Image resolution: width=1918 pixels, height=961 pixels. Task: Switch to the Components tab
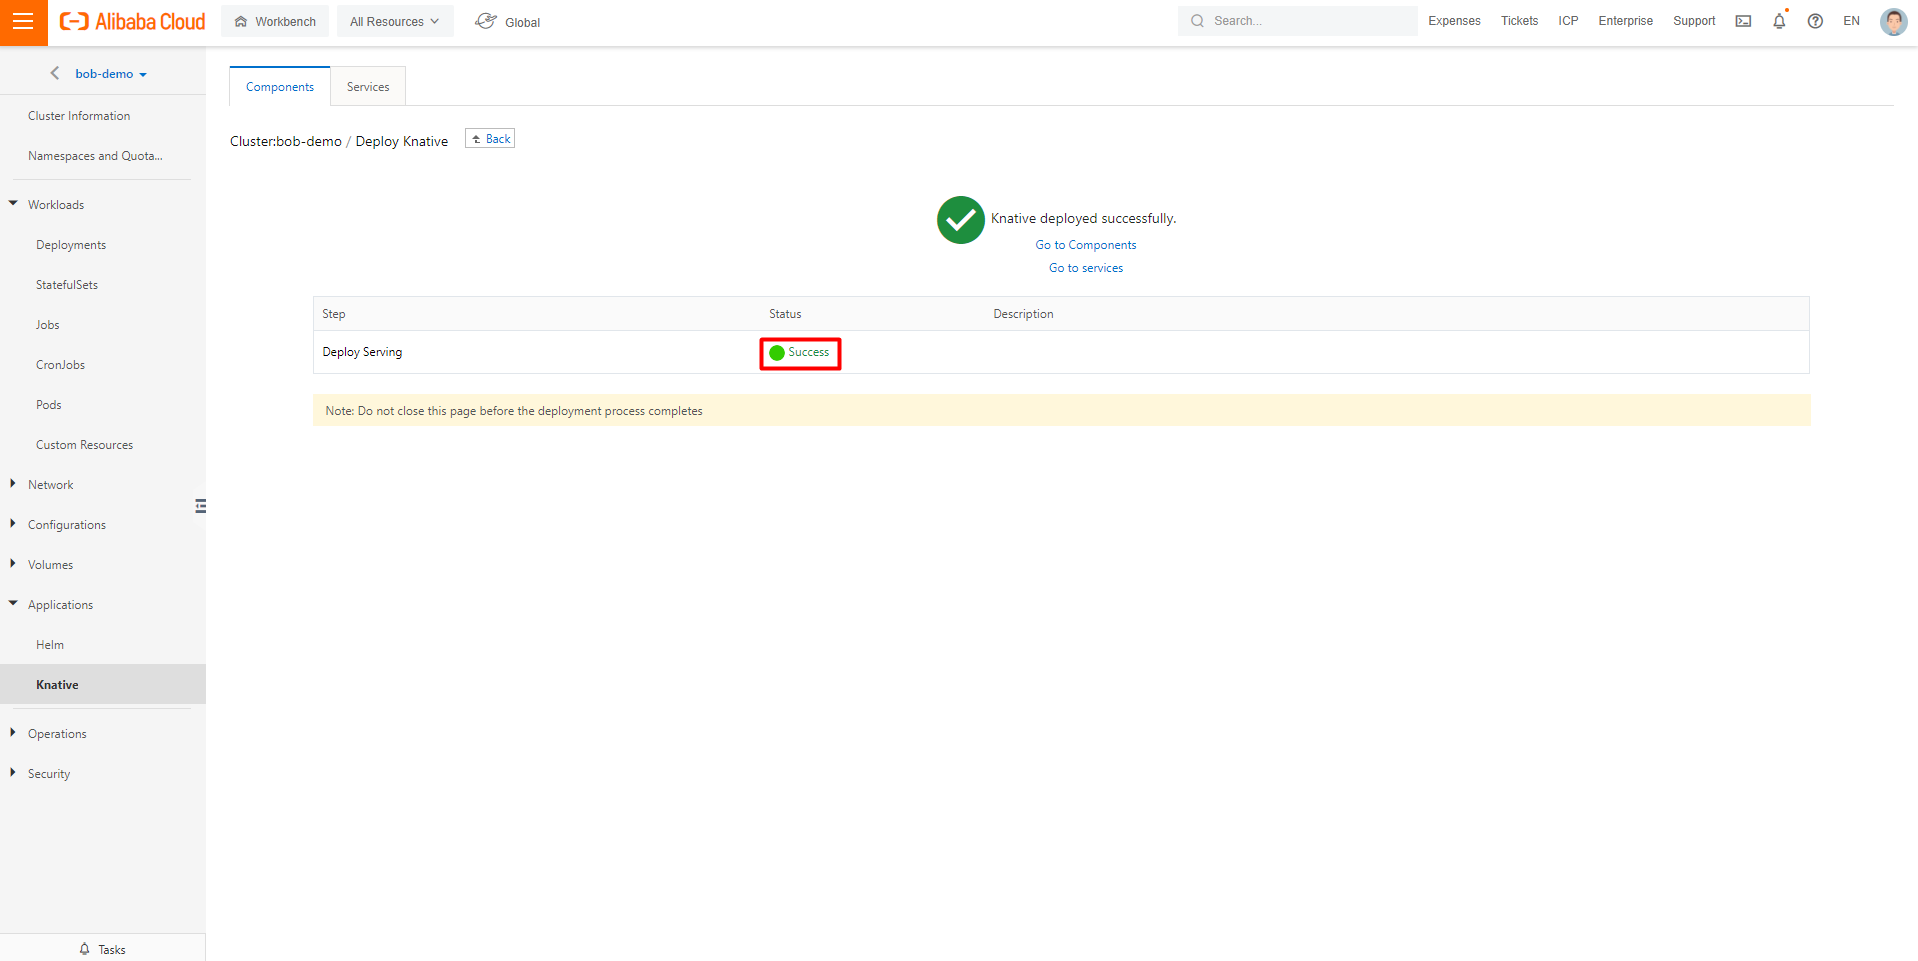pyautogui.click(x=280, y=87)
